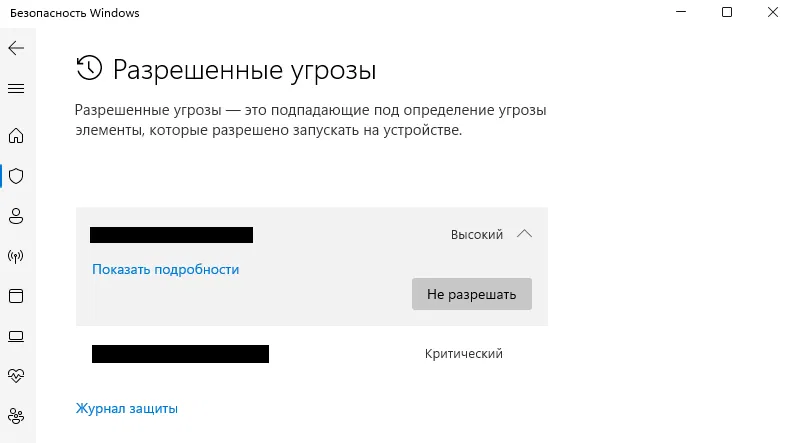The height and width of the screenshot is (443, 788).
Task: Click the Показать подробности link
Action: pyautogui.click(x=165, y=269)
